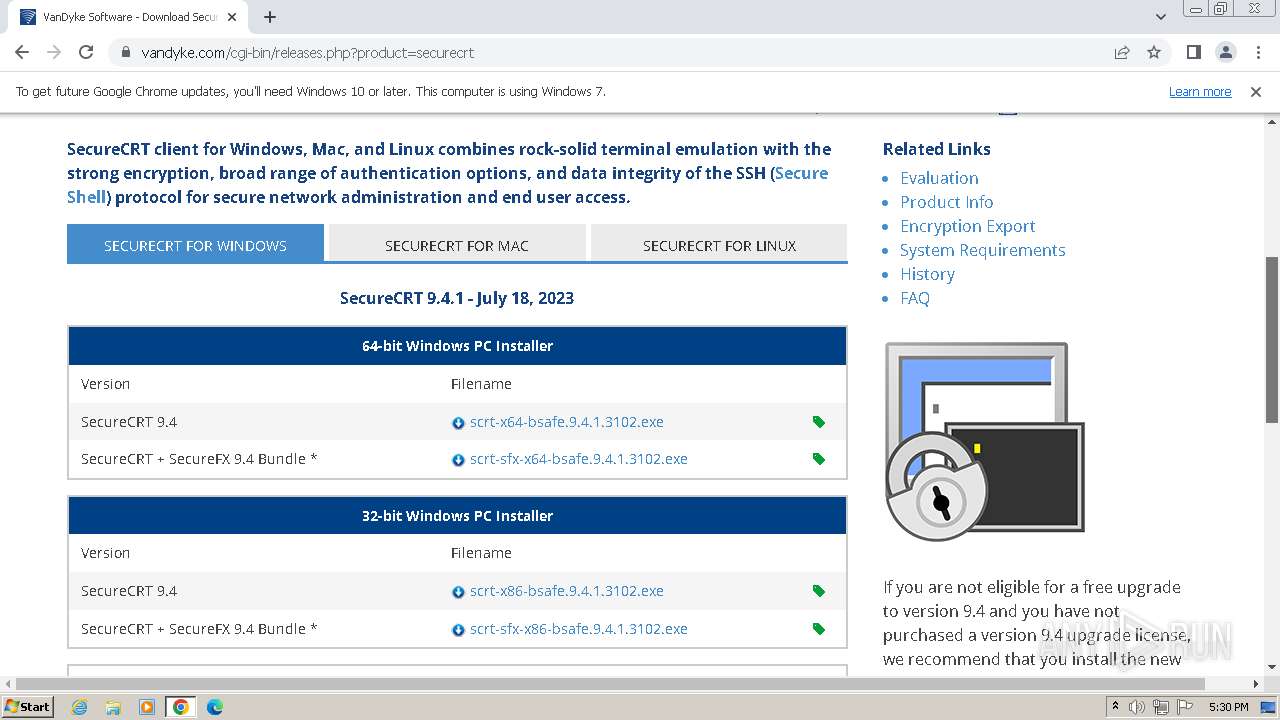Image resolution: width=1280 pixels, height=720 pixels.
Task: Open the Chrome three-dot menu
Action: [1257, 52]
